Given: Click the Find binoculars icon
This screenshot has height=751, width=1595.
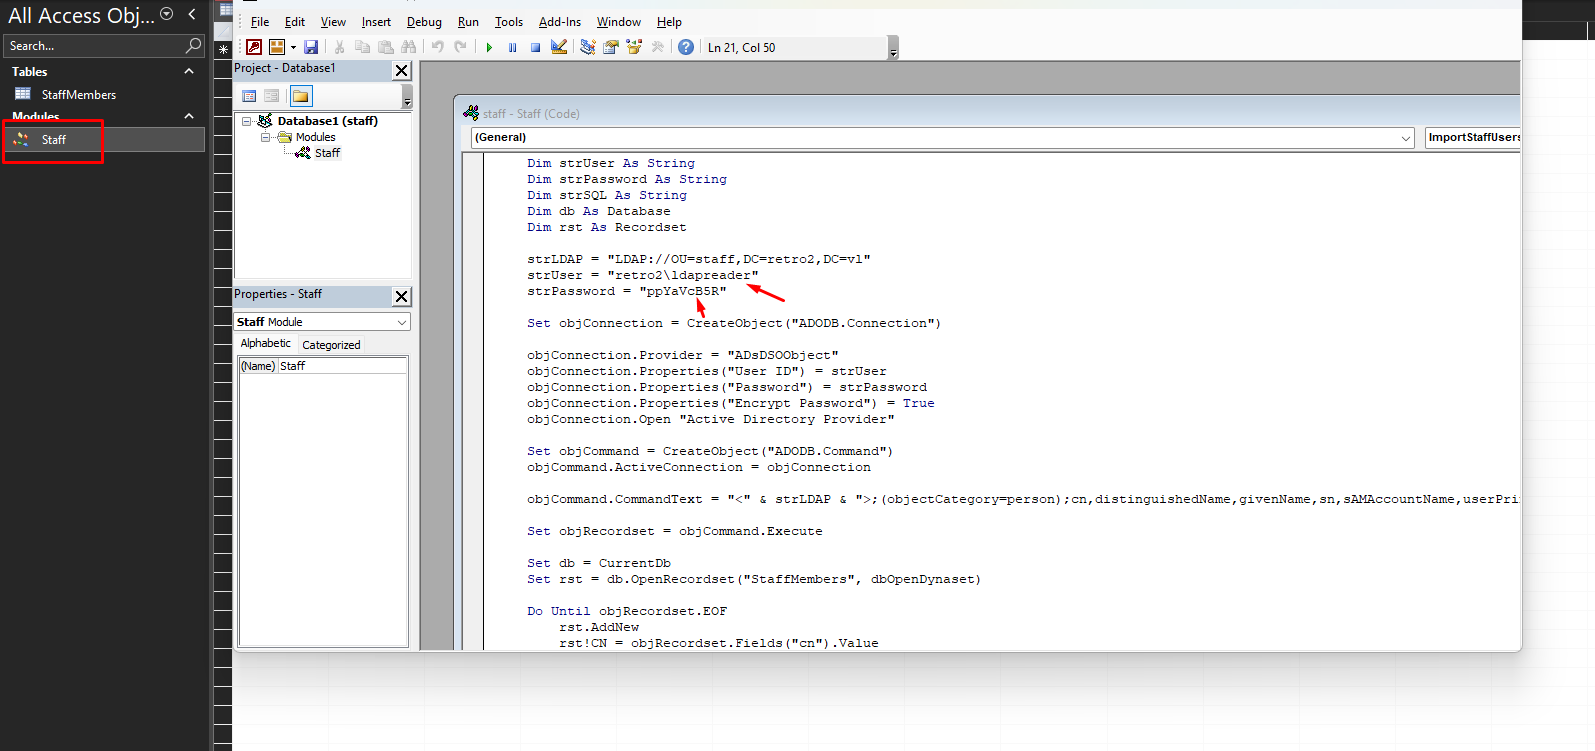Looking at the screenshot, I should coord(408,47).
